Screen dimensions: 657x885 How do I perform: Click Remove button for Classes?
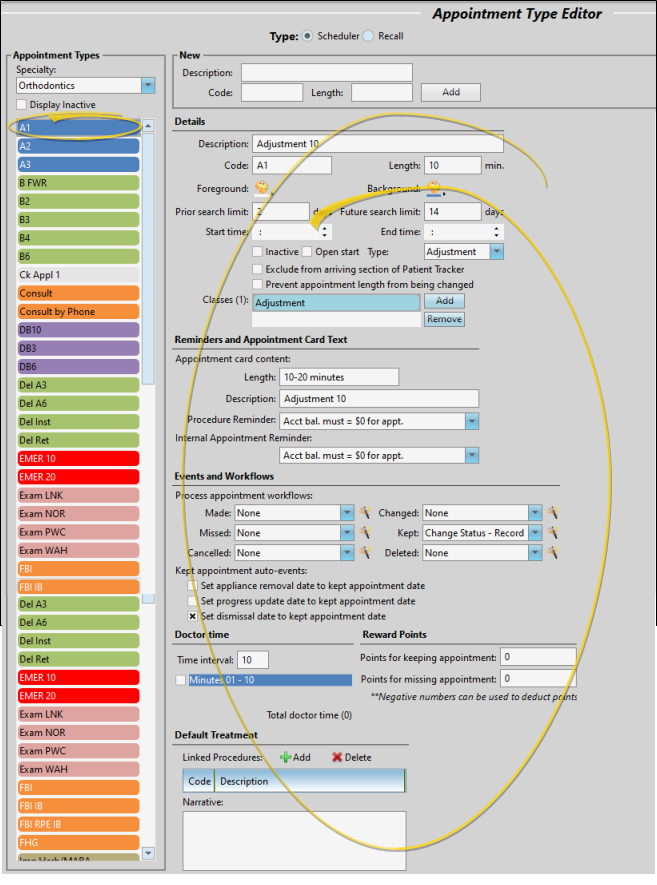(444, 319)
